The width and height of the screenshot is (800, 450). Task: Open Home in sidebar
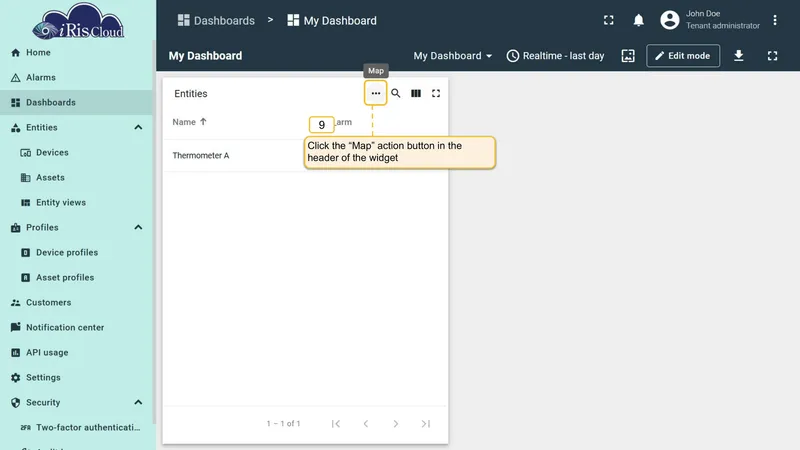point(76,53)
